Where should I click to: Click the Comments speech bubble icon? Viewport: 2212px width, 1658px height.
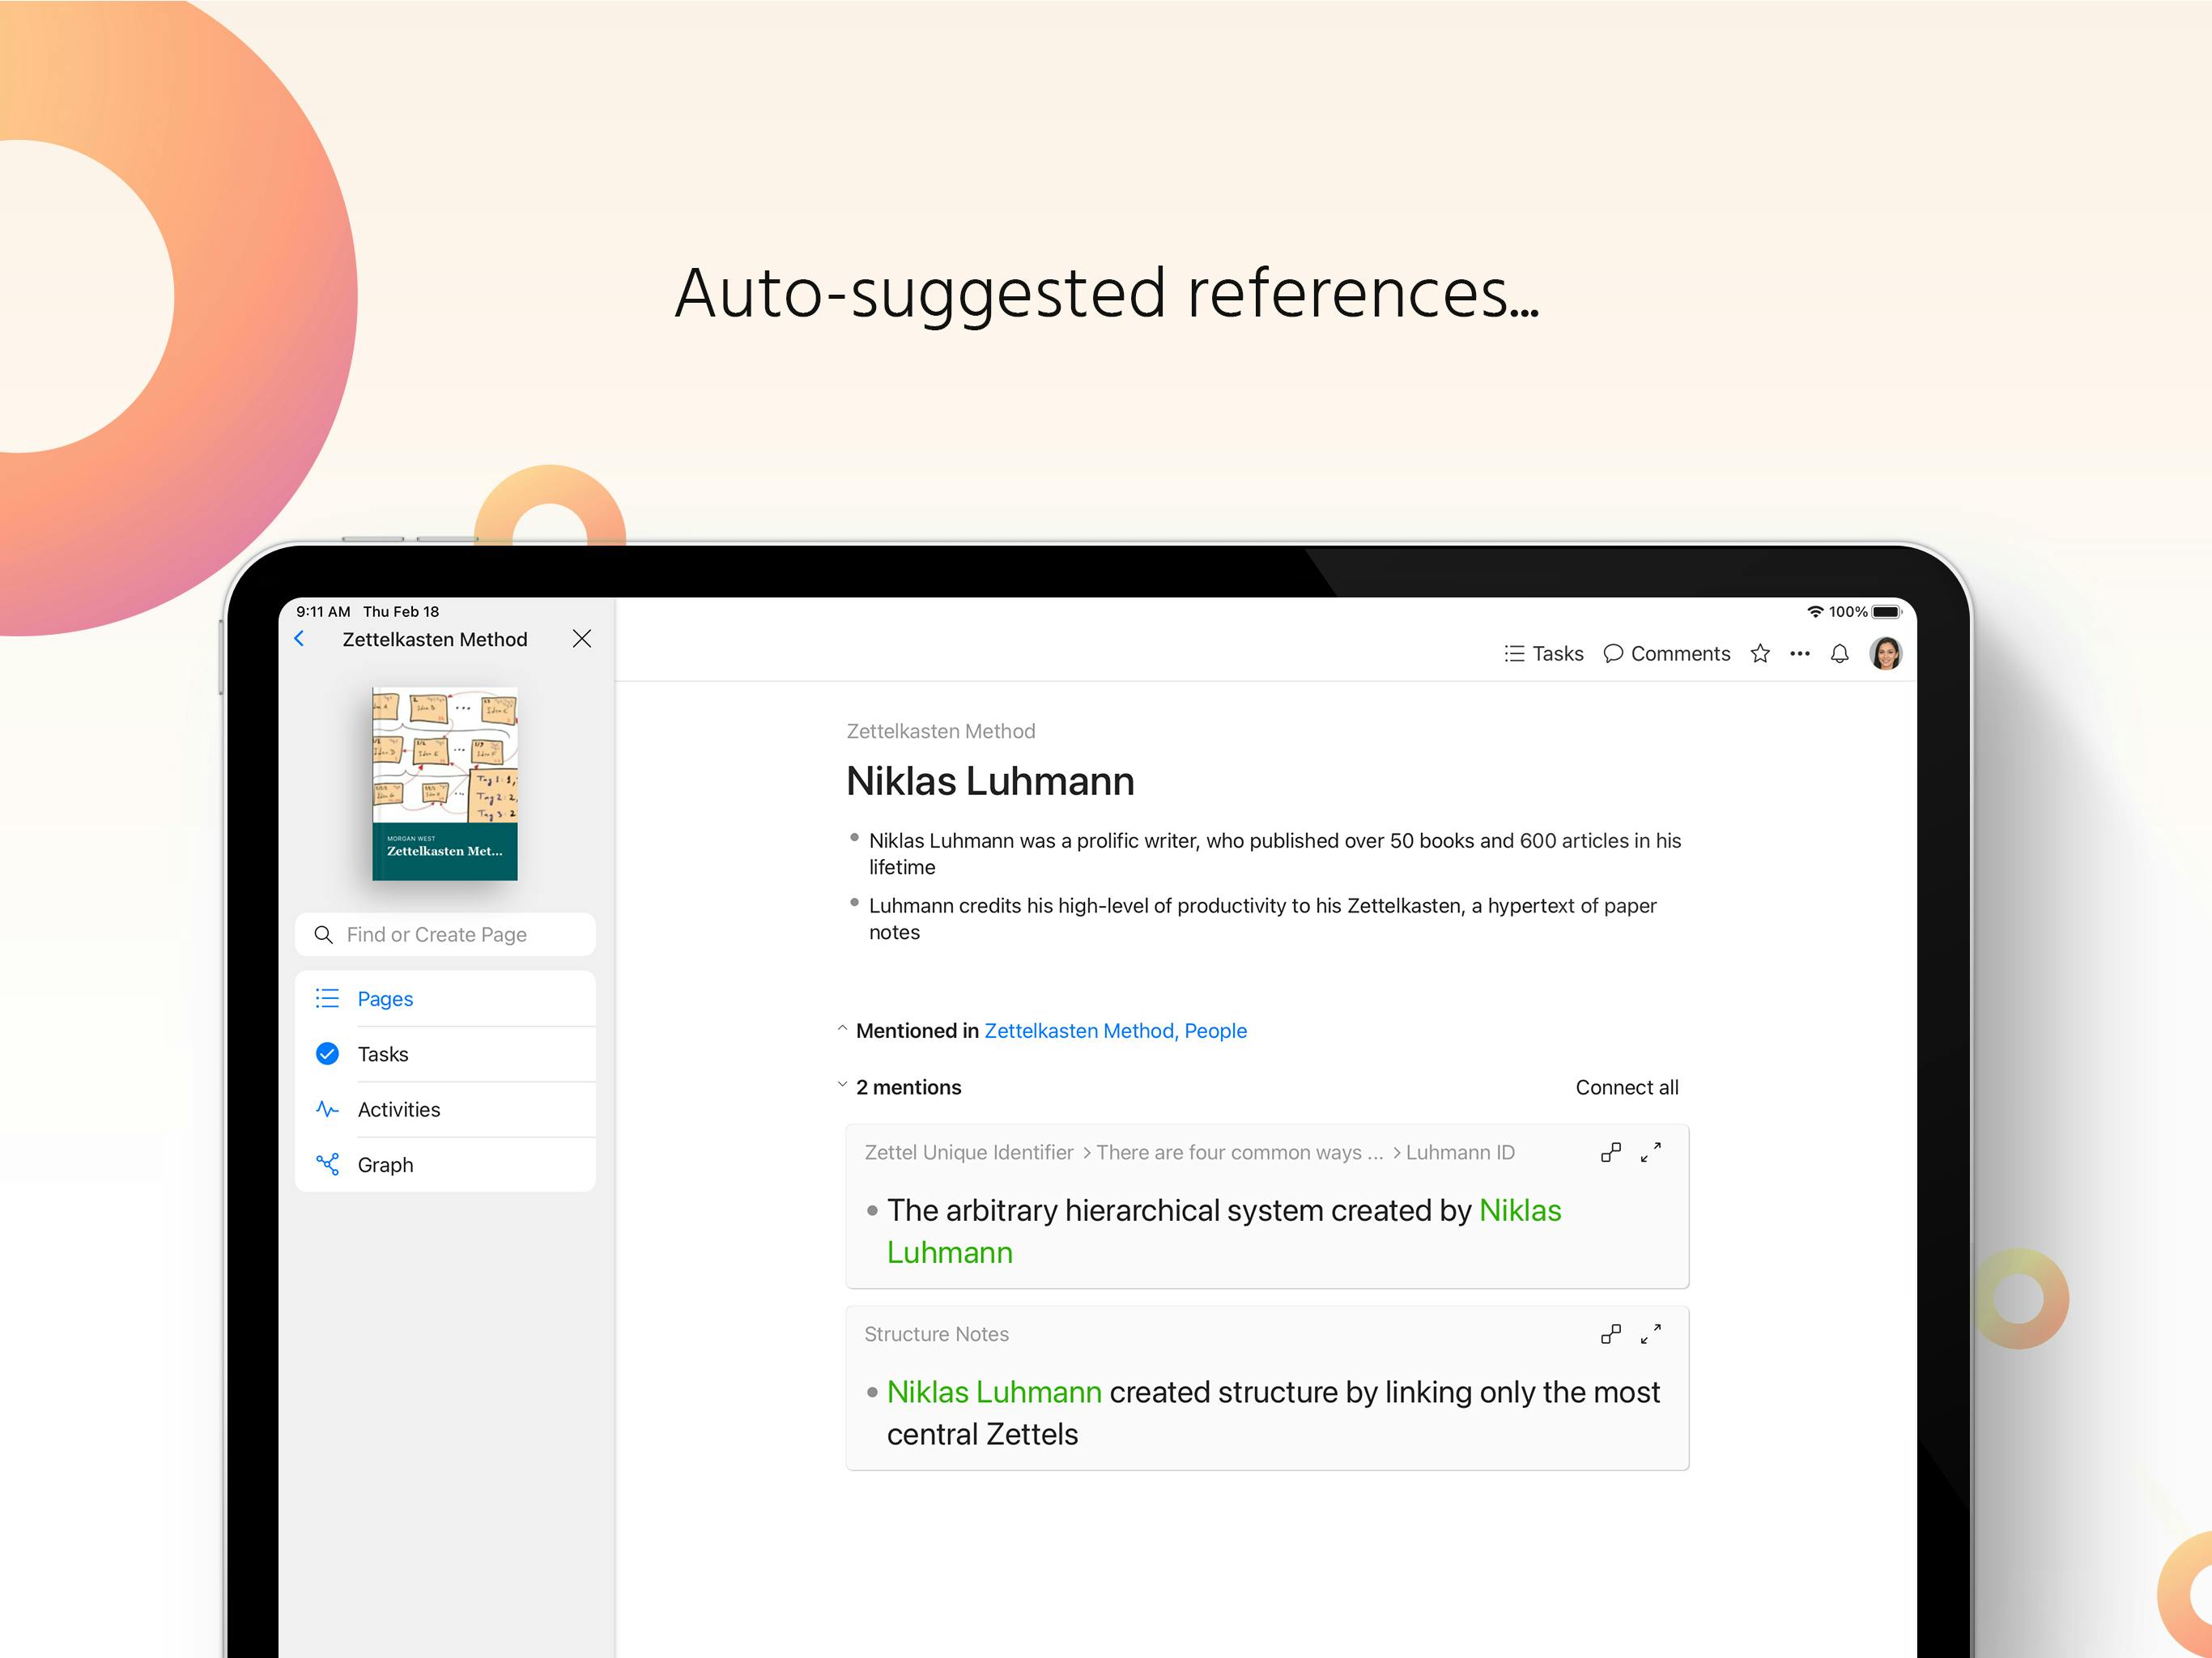[1613, 654]
